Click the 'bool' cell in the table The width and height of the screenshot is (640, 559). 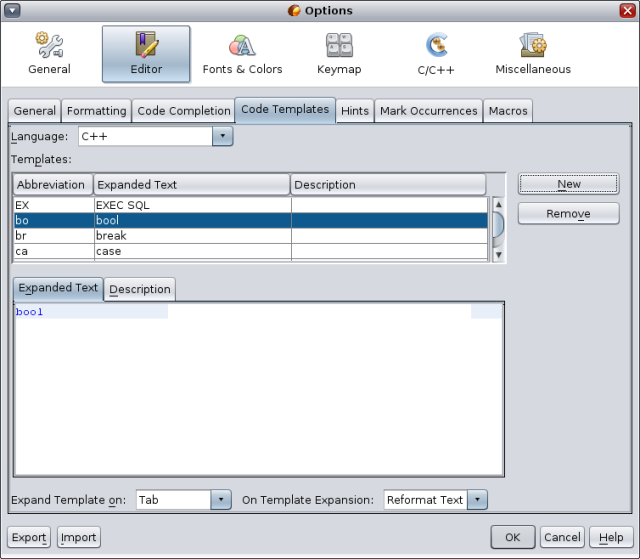click(x=193, y=220)
